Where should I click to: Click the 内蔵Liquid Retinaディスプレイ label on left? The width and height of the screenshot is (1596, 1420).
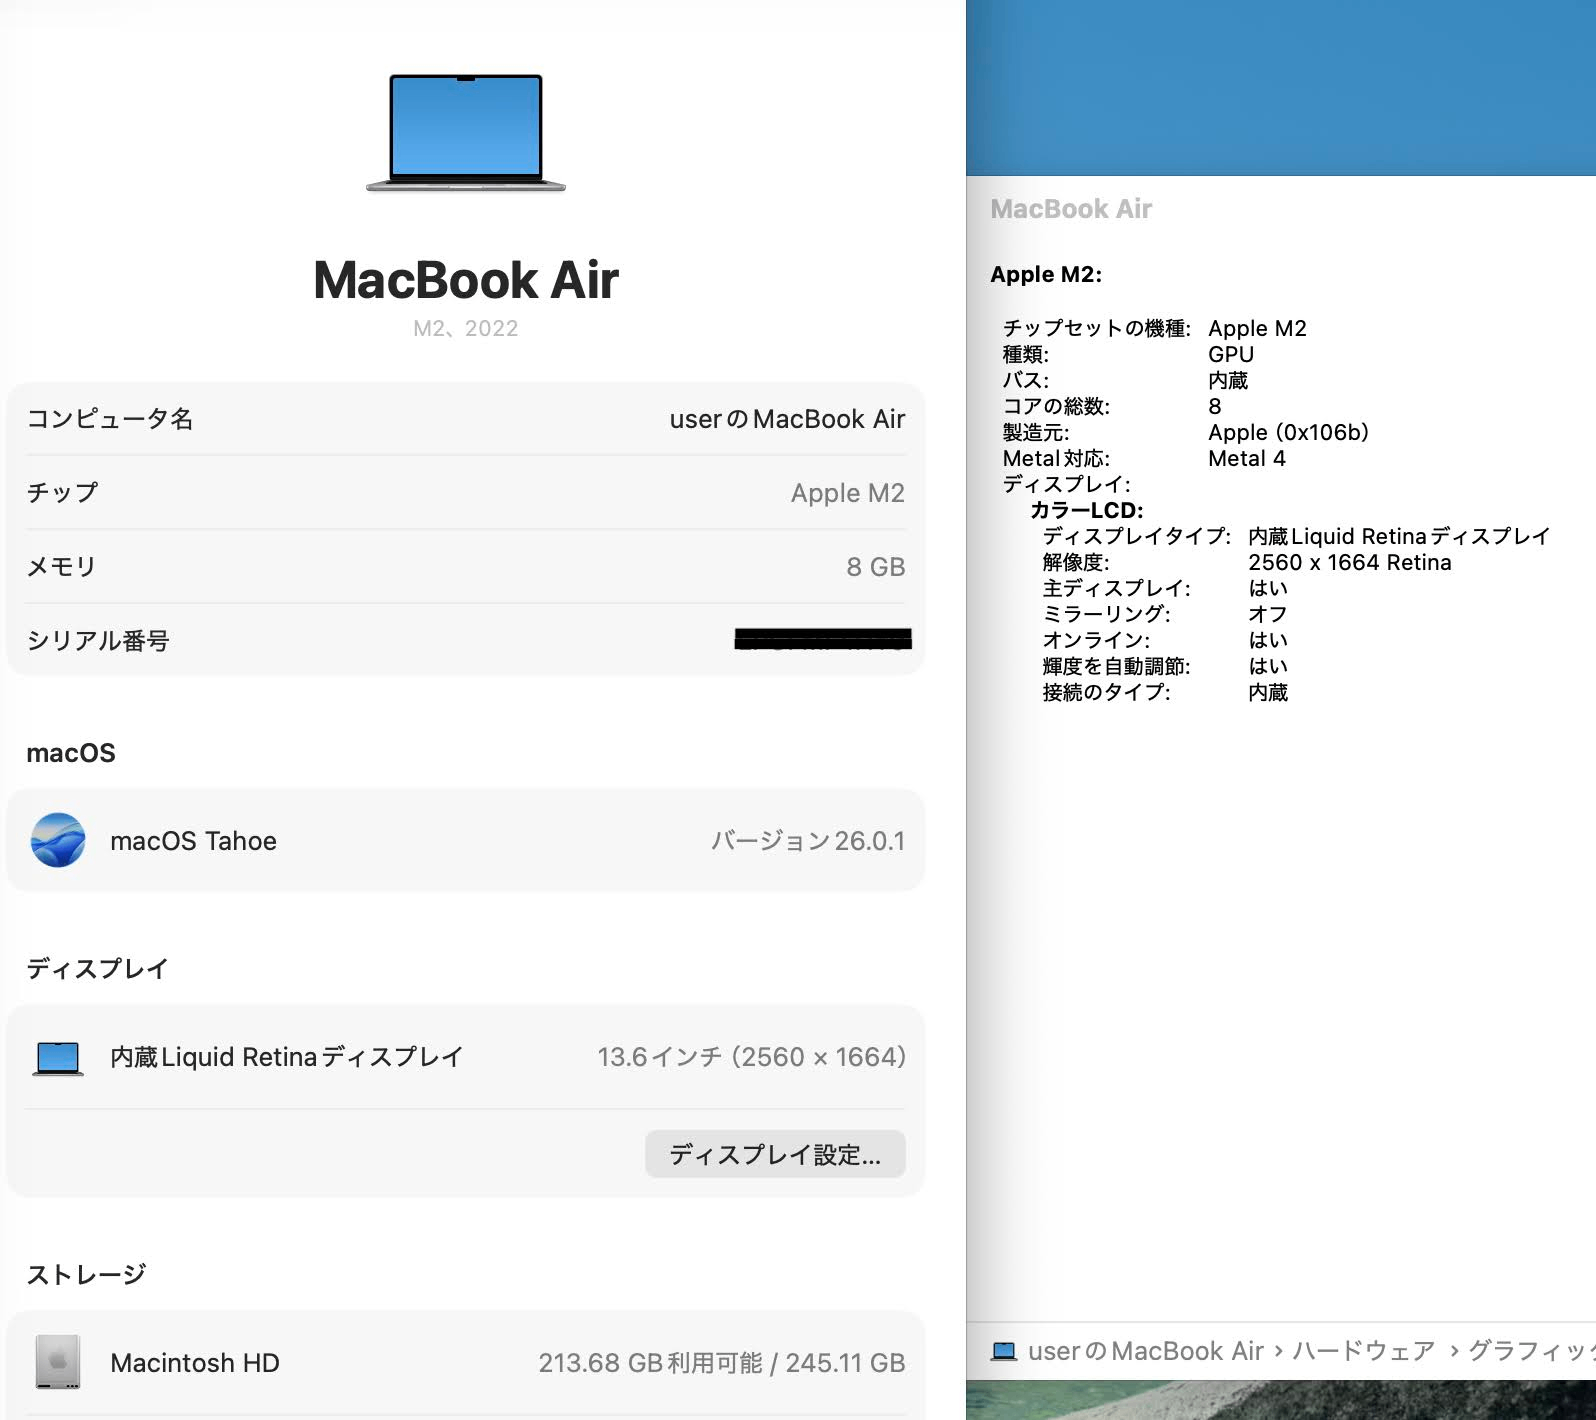point(286,1057)
